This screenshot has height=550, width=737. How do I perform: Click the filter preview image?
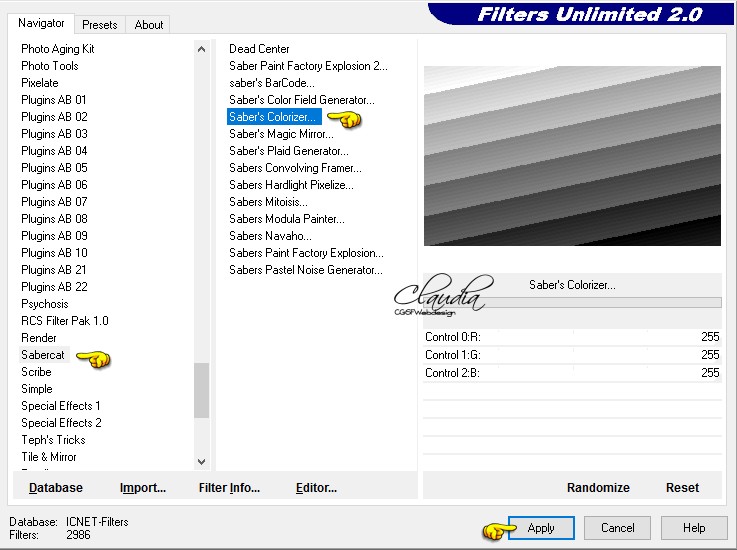[572, 156]
